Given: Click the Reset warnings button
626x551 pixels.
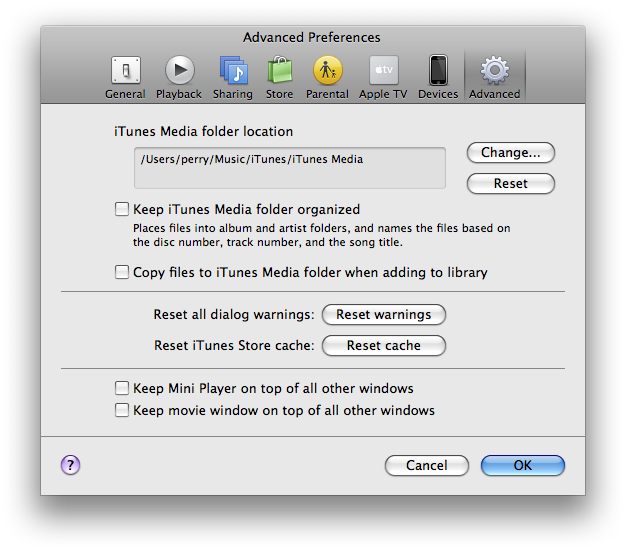Looking at the screenshot, I should (x=384, y=315).
